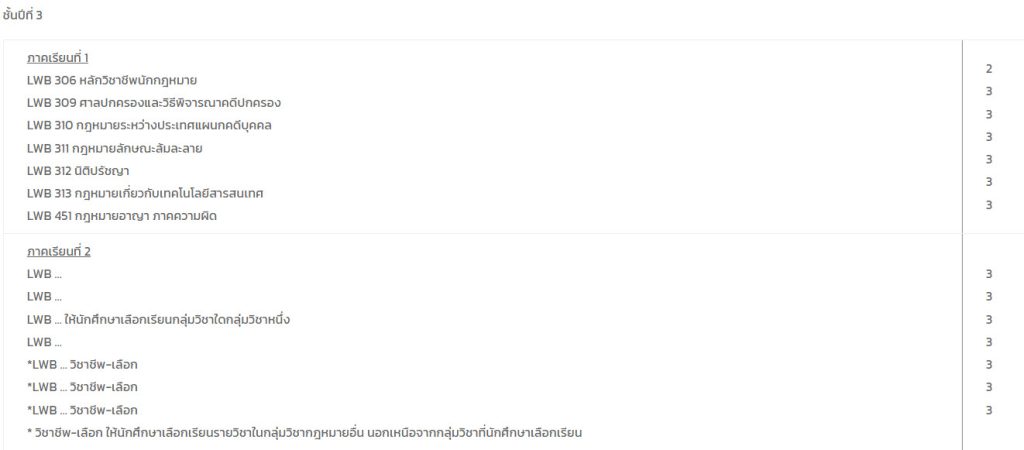The height and width of the screenshot is (450, 1024).
Task: Select LWB 313 กฎหมายเกี่ยวกับเทคโนโลยีสารสนเทศ
Action: [145, 194]
